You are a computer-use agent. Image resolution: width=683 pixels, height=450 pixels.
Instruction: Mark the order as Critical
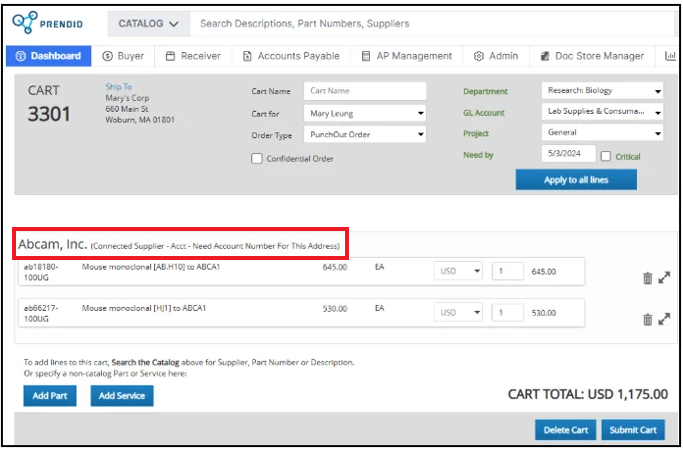click(x=606, y=156)
